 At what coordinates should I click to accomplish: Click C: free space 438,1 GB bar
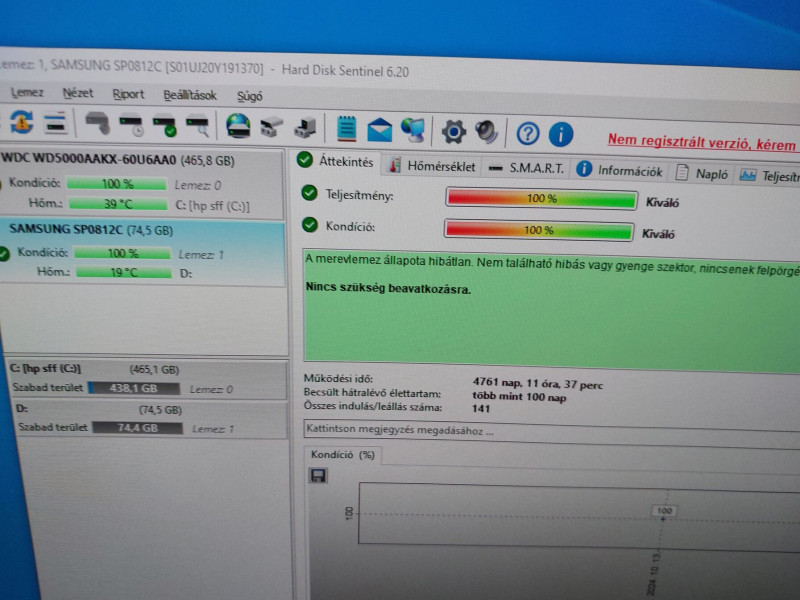point(134,388)
